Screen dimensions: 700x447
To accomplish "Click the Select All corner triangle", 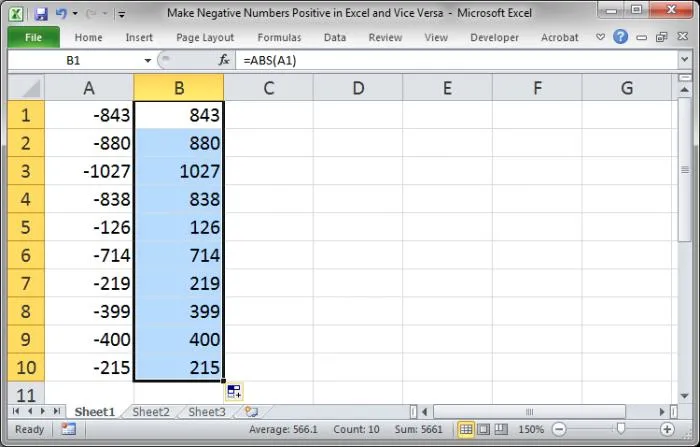I will click(x=26, y=88).
